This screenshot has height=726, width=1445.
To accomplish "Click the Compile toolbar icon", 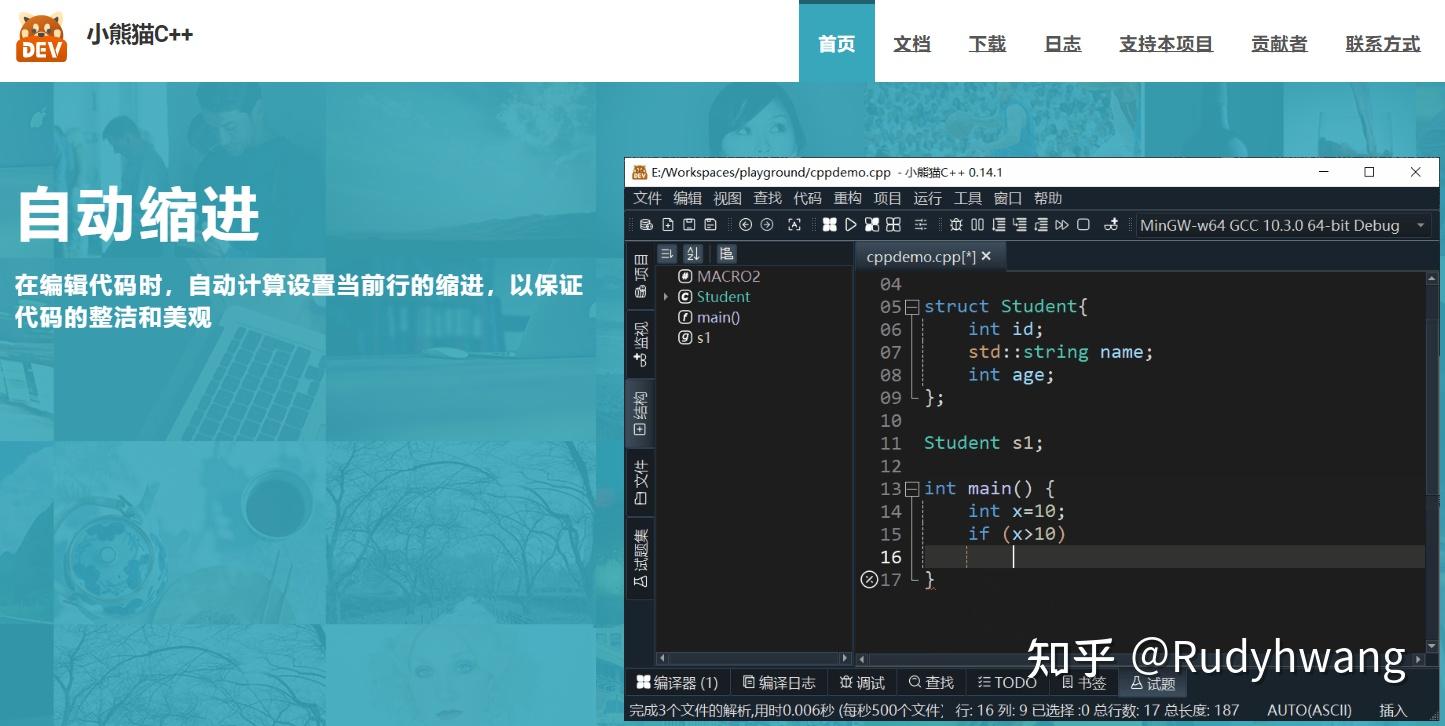I will click(830, 225).
